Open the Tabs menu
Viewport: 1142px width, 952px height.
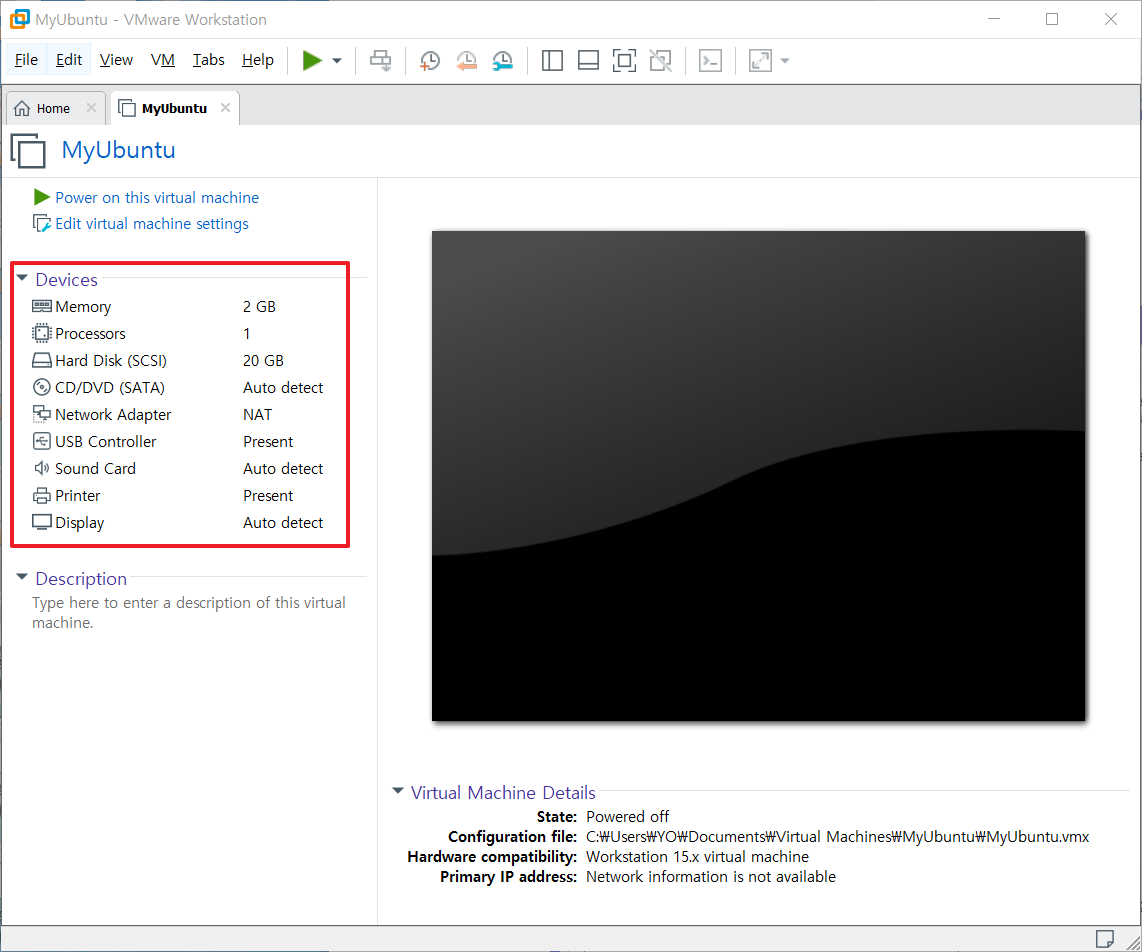click(208, 60)
